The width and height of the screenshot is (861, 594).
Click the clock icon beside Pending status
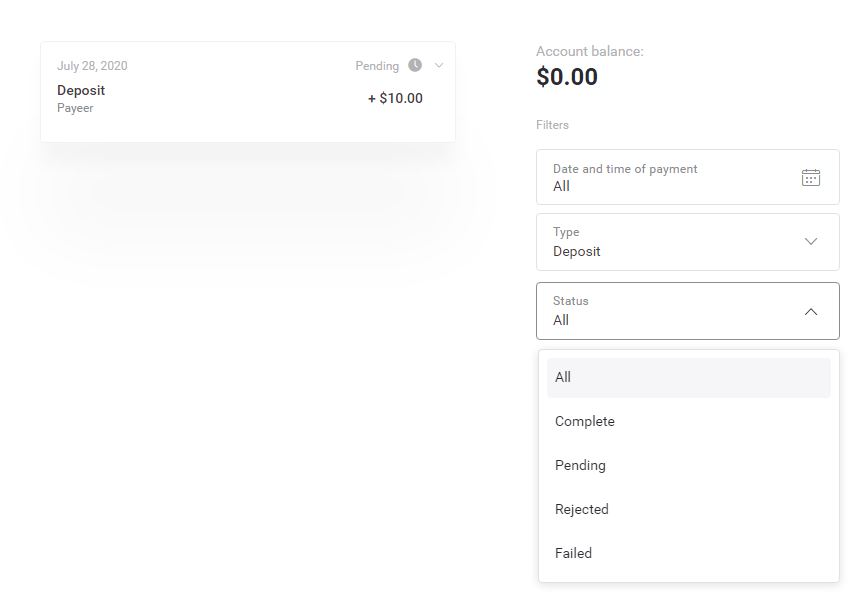pyautogui.click(x=415, y=65)
